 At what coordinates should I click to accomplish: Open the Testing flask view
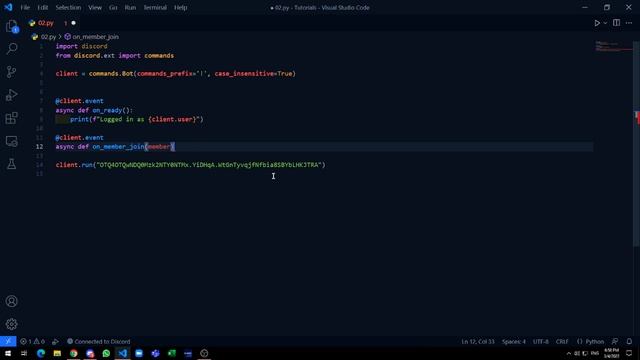pos(11,164)
